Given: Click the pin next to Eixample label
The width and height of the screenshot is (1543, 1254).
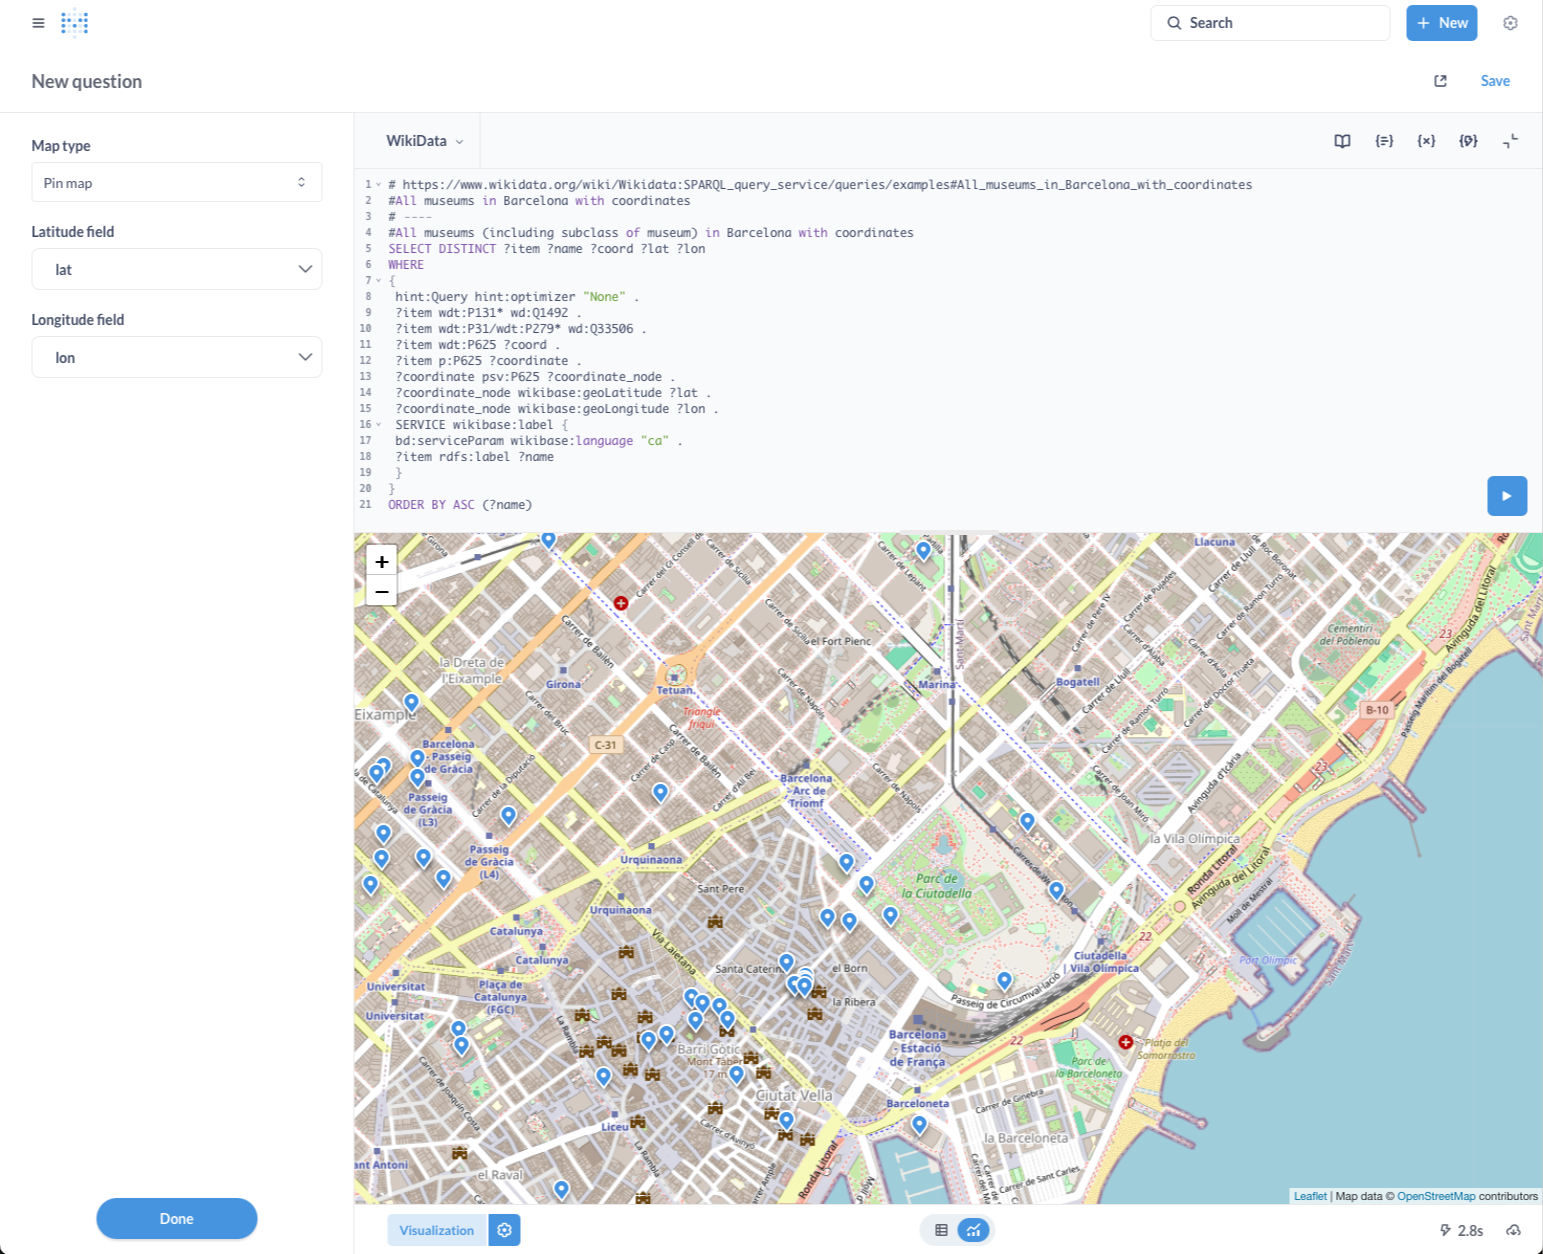Looking at the screenshot, I should coord(411,704).
